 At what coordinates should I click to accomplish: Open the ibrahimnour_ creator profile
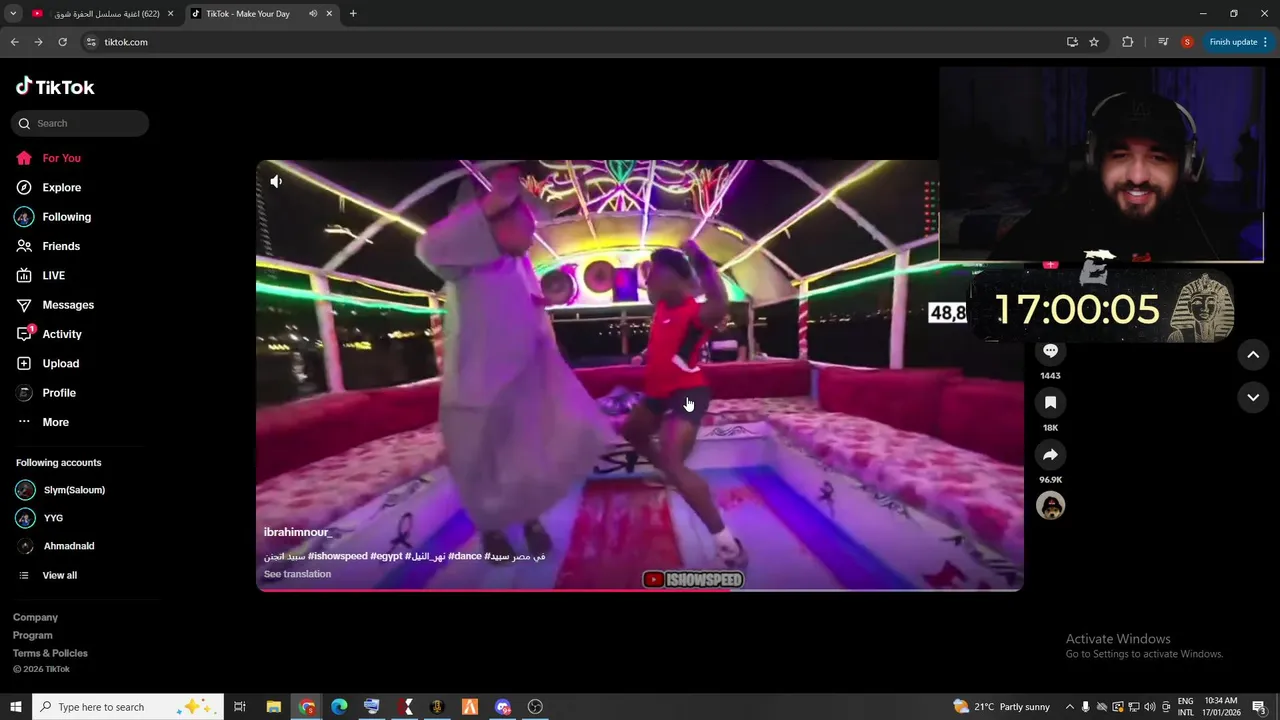coord(298,533)
